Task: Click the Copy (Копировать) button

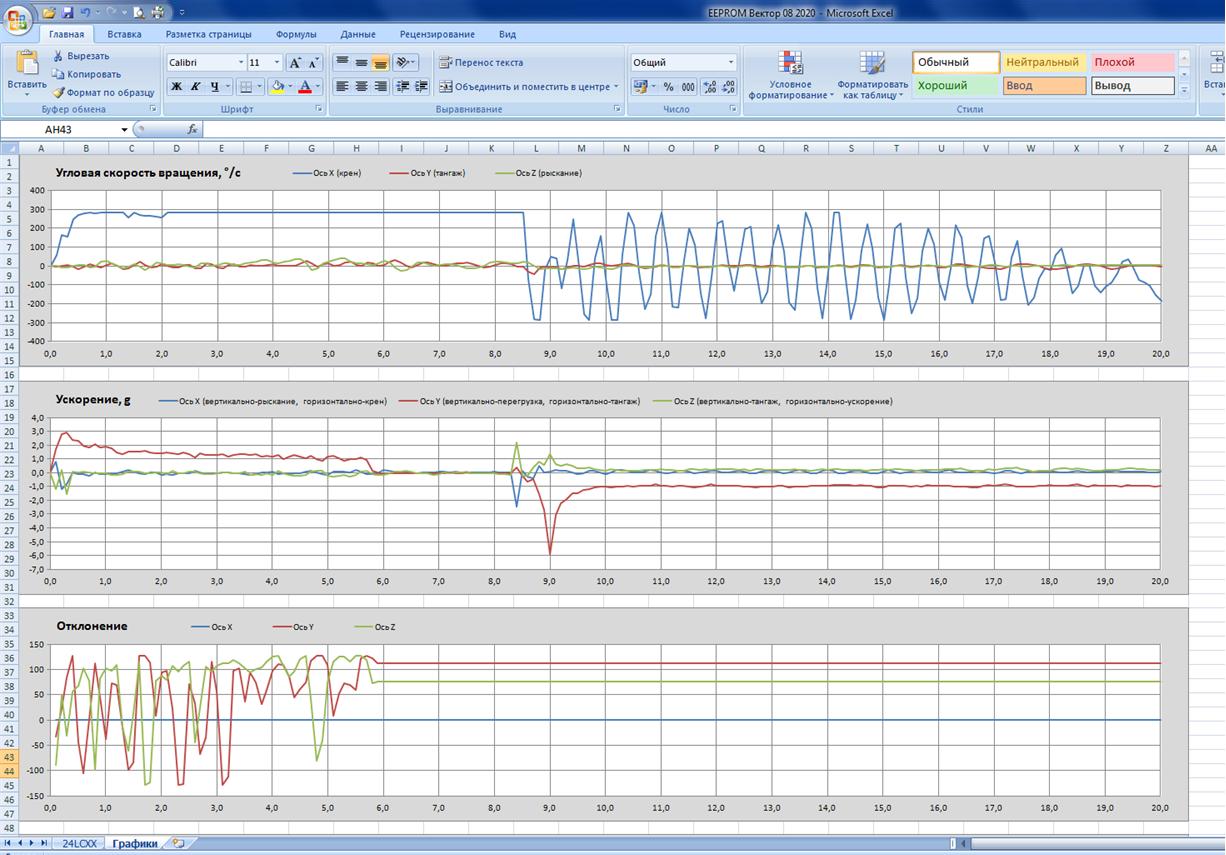Action: click(86, 74)
